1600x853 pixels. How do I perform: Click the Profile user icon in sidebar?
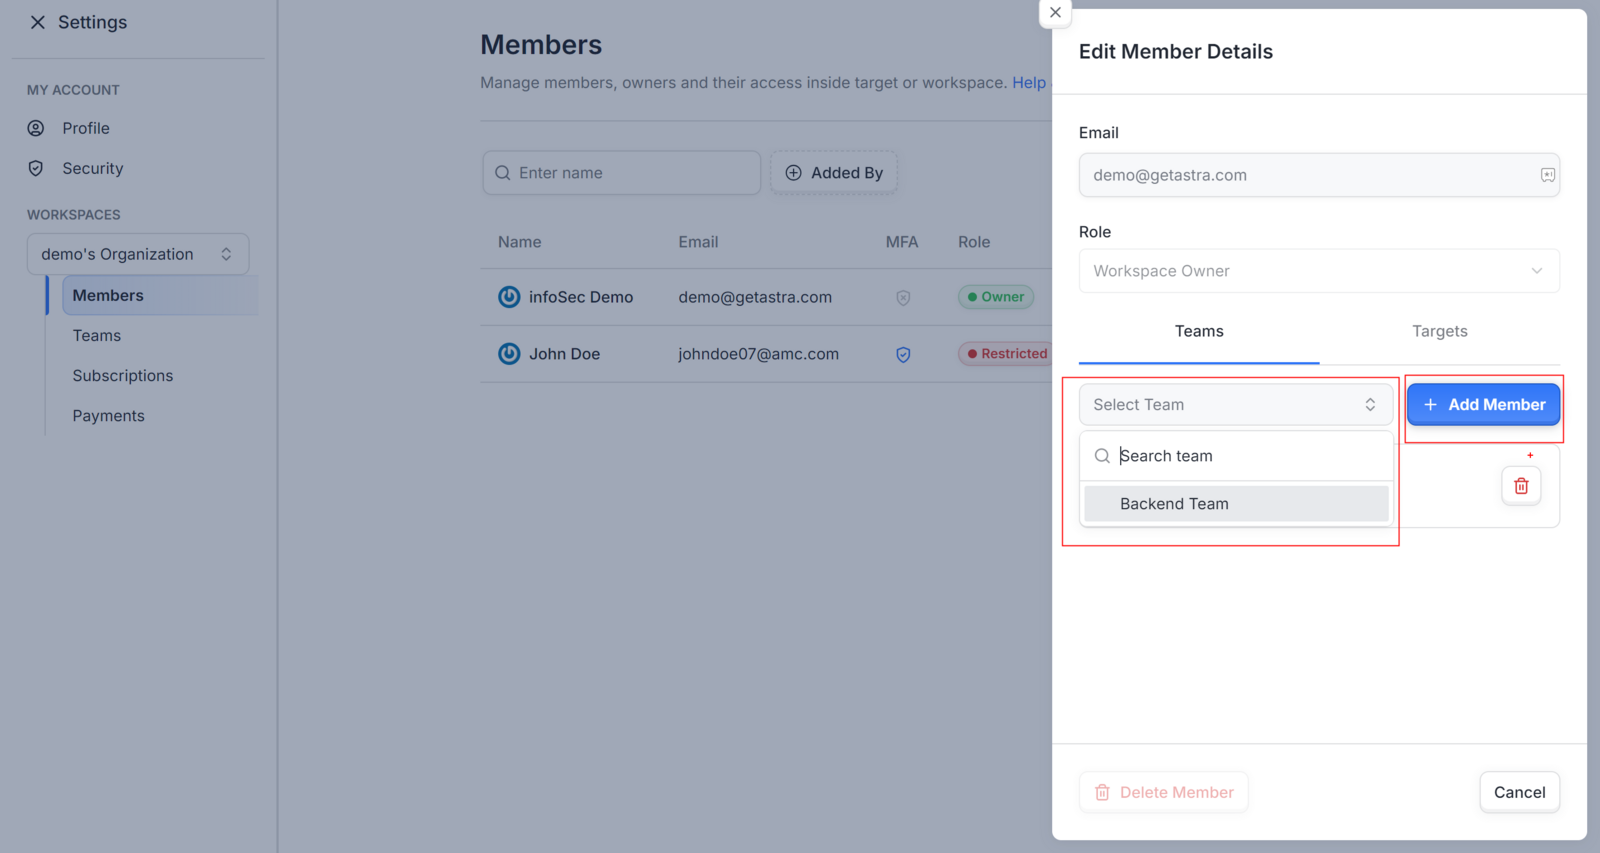(x=36, y=128)
